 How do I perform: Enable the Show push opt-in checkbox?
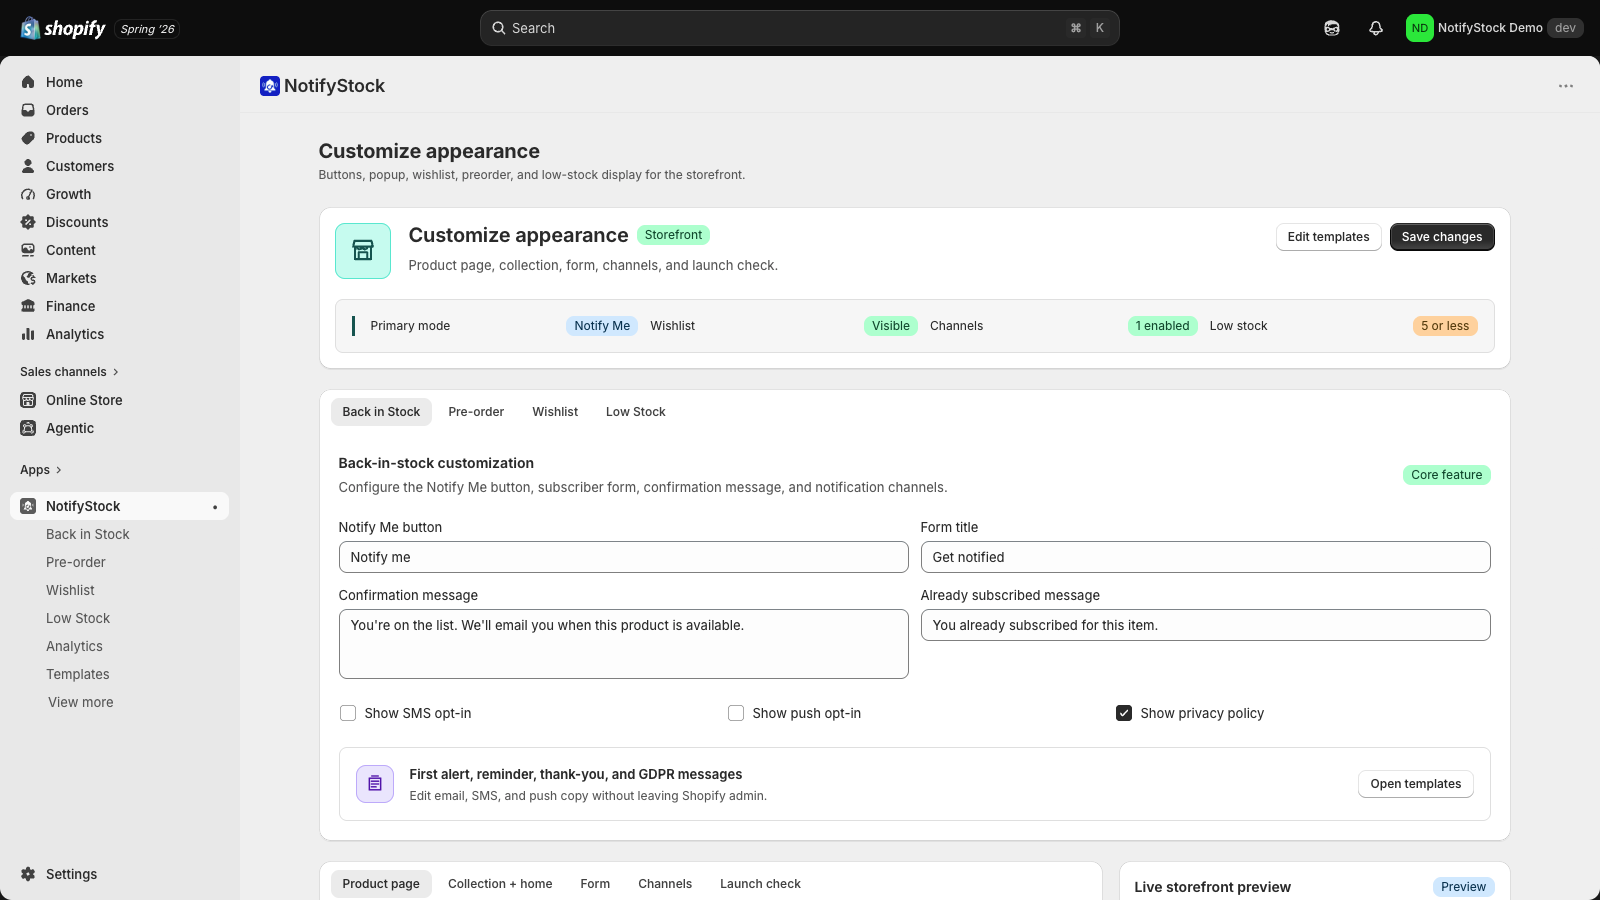click(736, 713)
